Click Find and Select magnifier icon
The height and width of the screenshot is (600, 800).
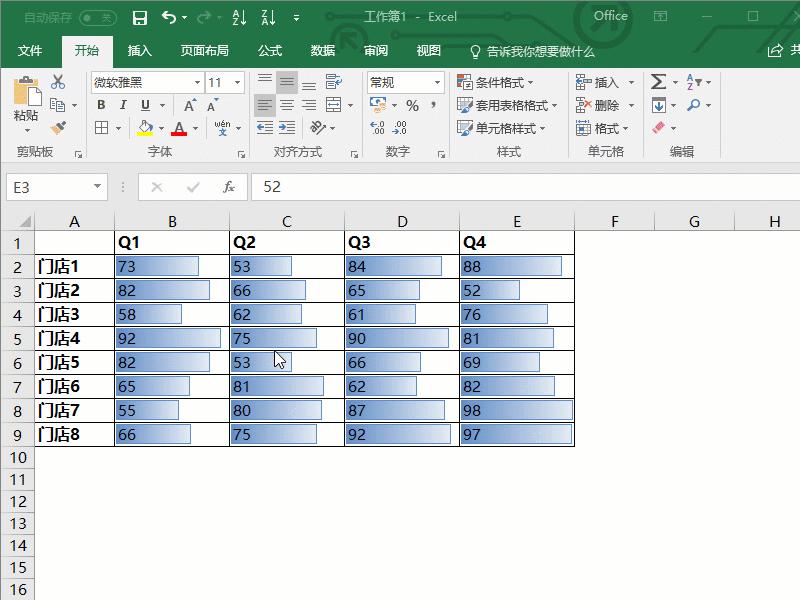(694, 105)
